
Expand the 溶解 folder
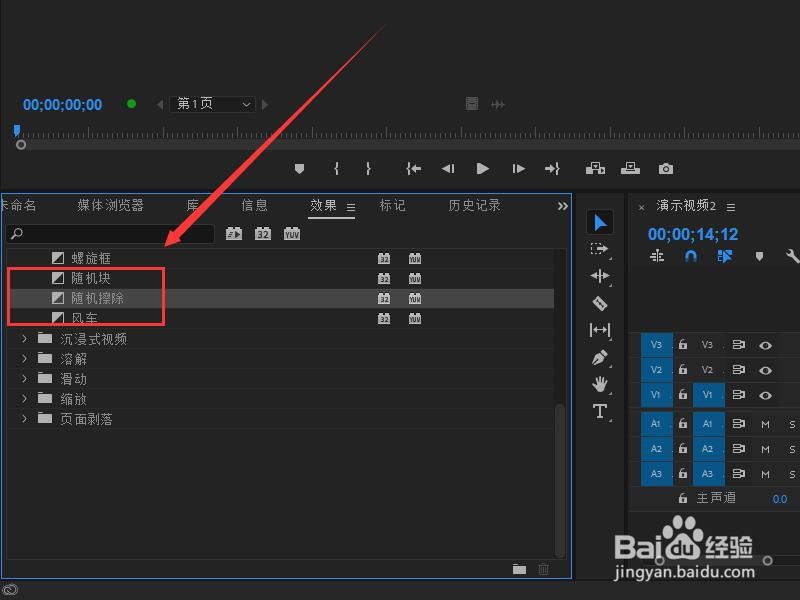tap(24, 358)
